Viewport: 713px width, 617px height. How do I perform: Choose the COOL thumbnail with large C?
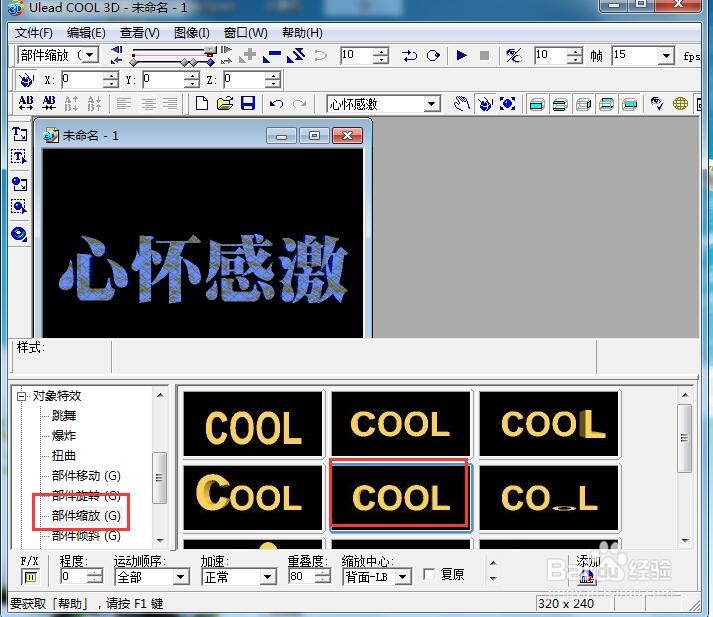click(x=252, y=497)
